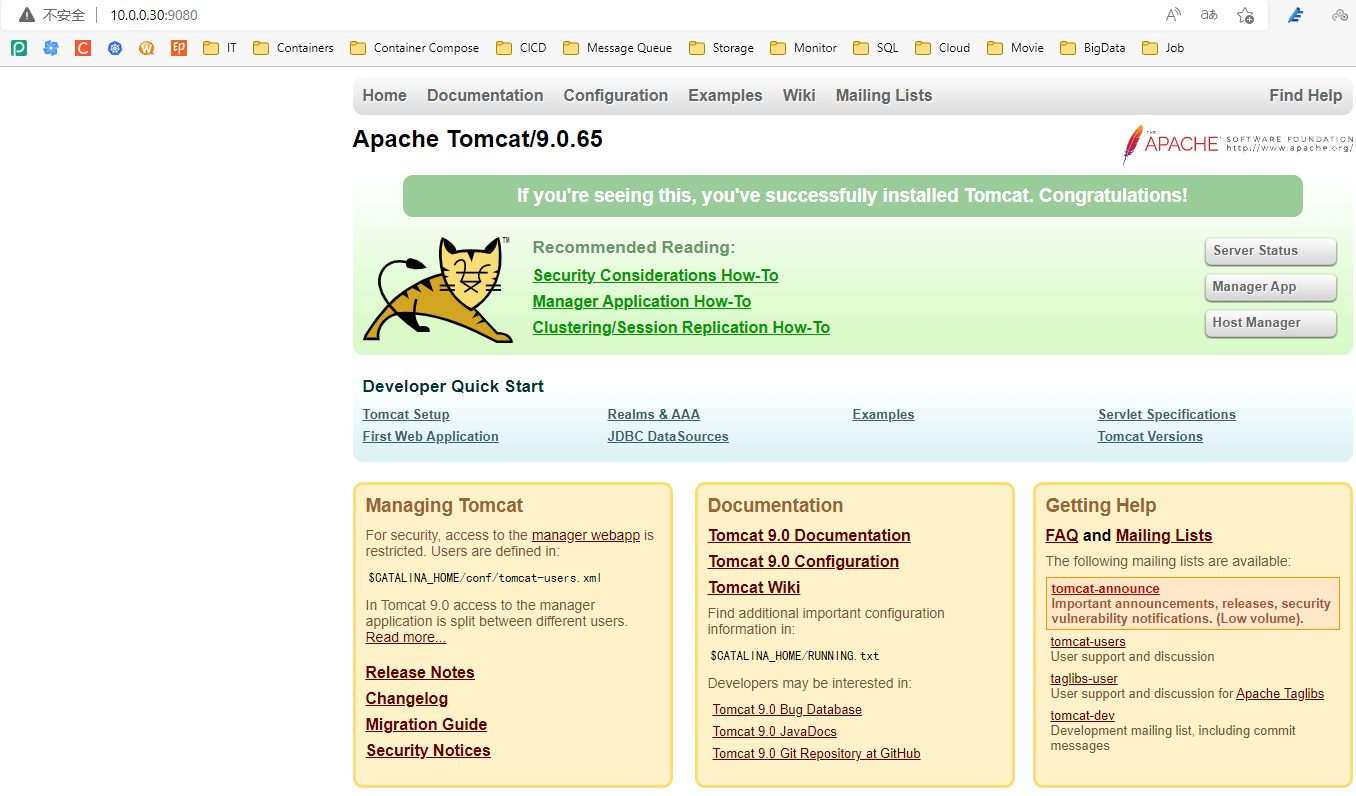Open the tomcat-announce mailing list link
This screenshot has width=1356, height=796.
tap(1105, 589)
